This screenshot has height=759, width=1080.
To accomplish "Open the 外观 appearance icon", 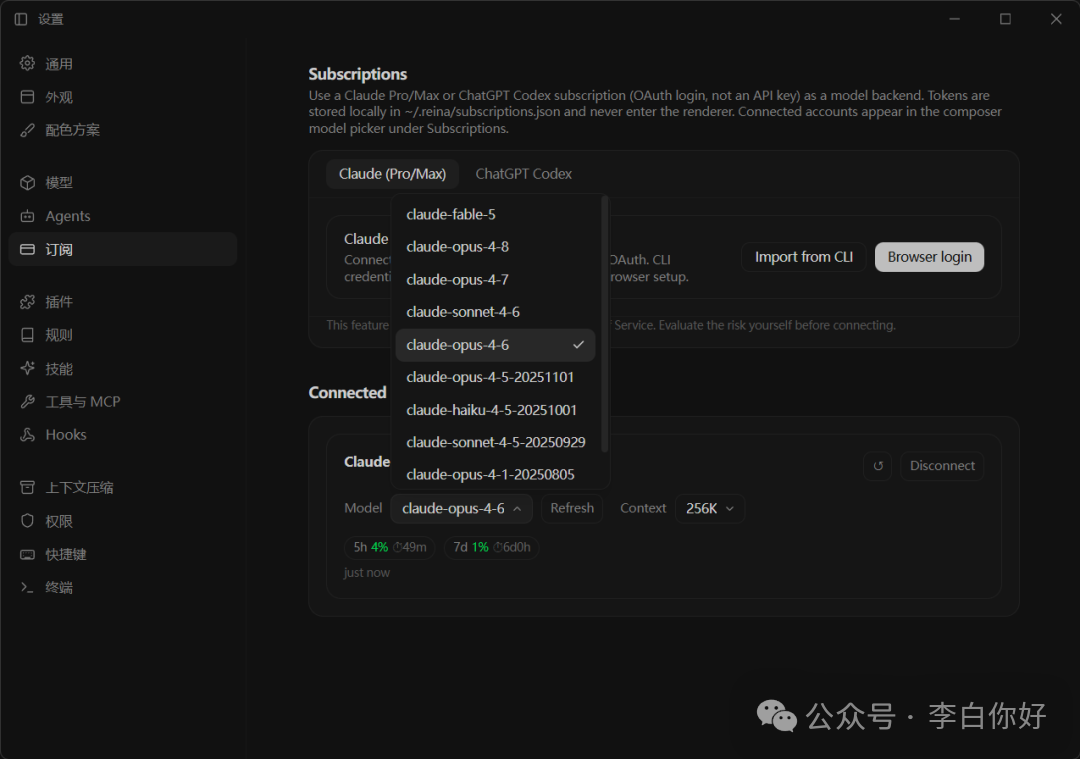I will [27, 96].
